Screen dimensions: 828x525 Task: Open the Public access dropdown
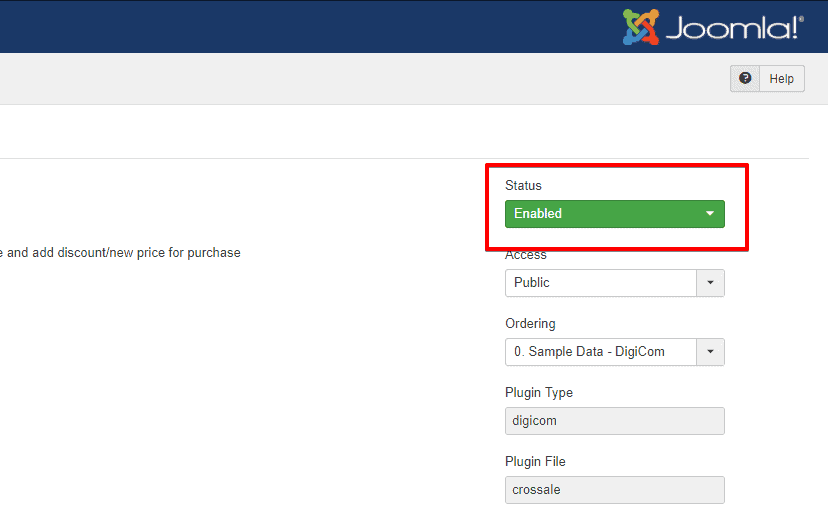point(600,283)
